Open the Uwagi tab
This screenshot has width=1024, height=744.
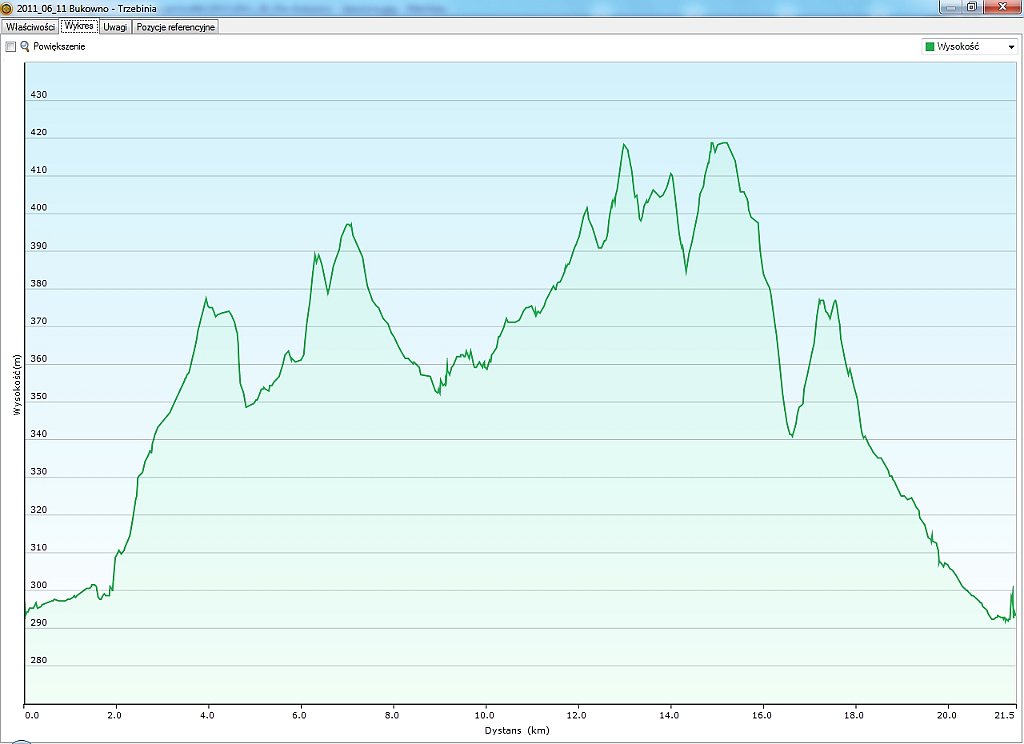(x=115, y=27)
